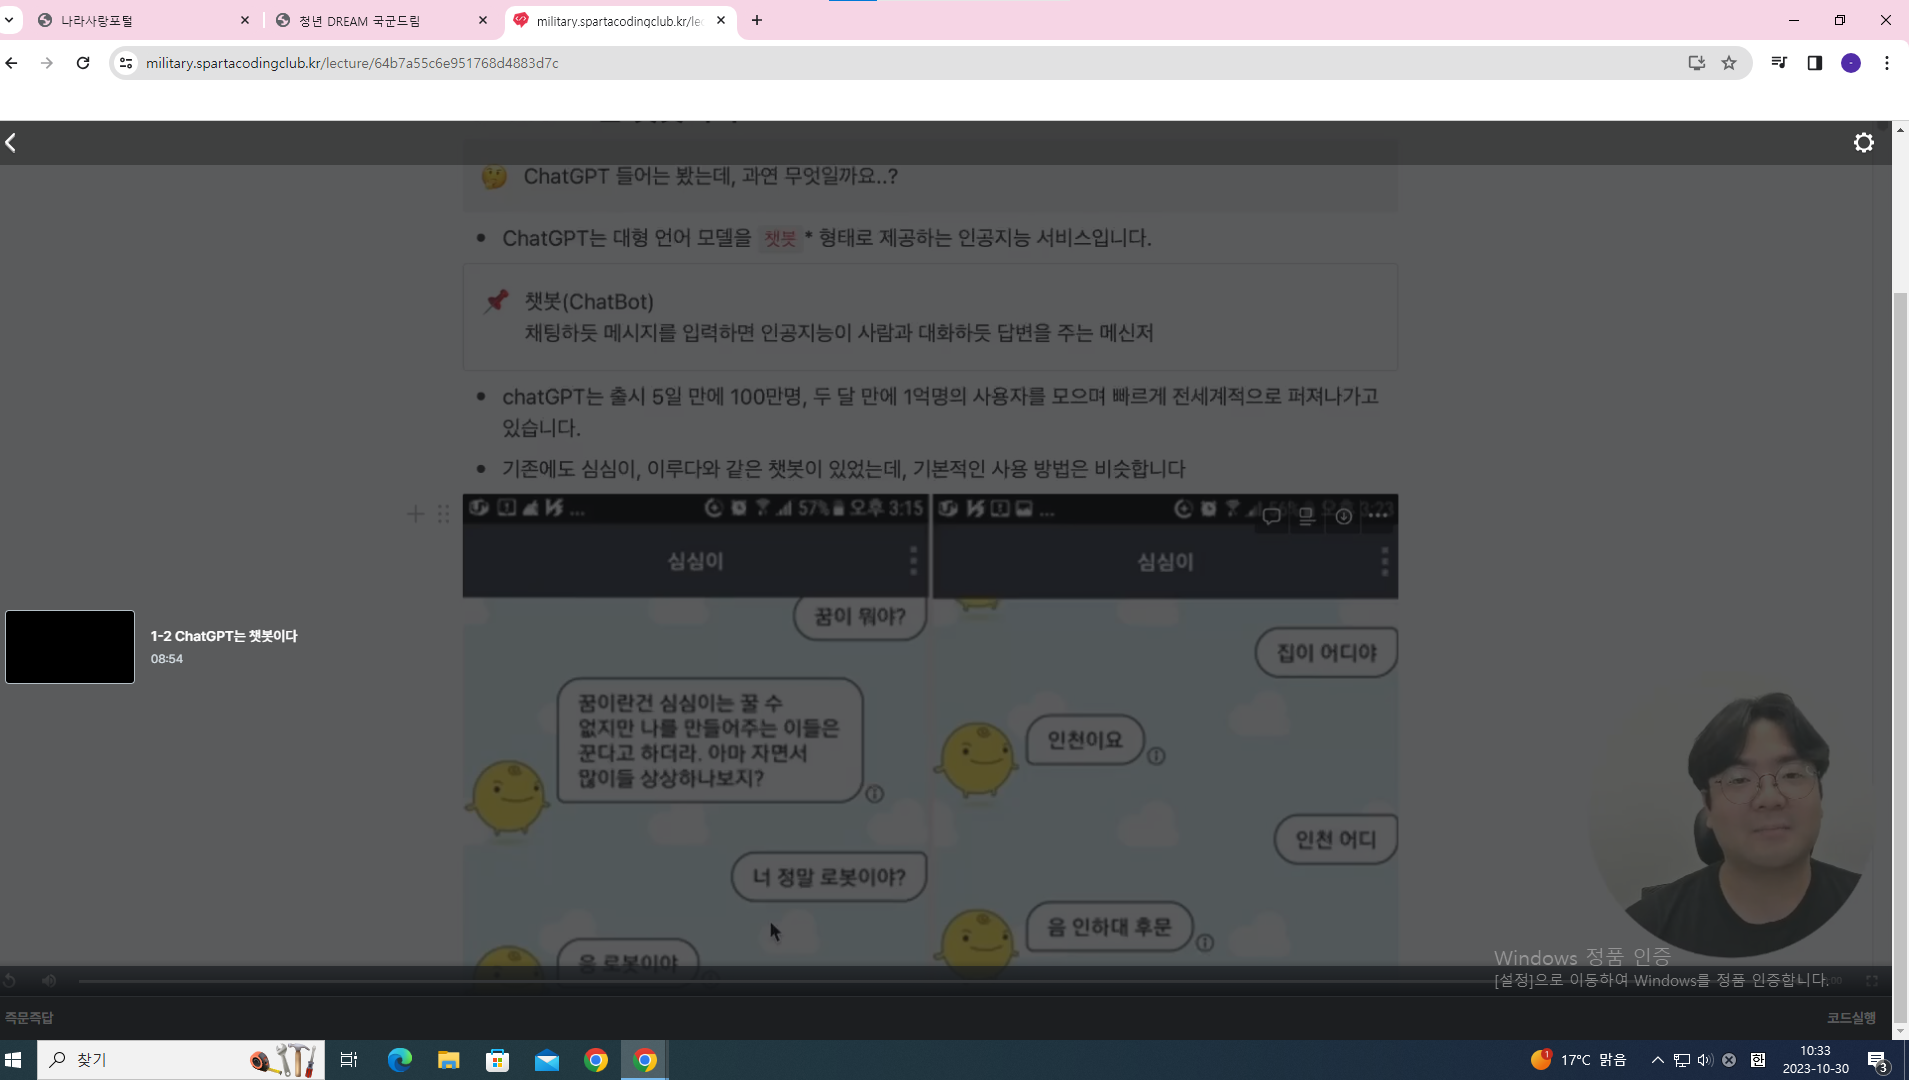Open File Explorer from the taskbar
1909x1080 pixels.
(448, 1060)
